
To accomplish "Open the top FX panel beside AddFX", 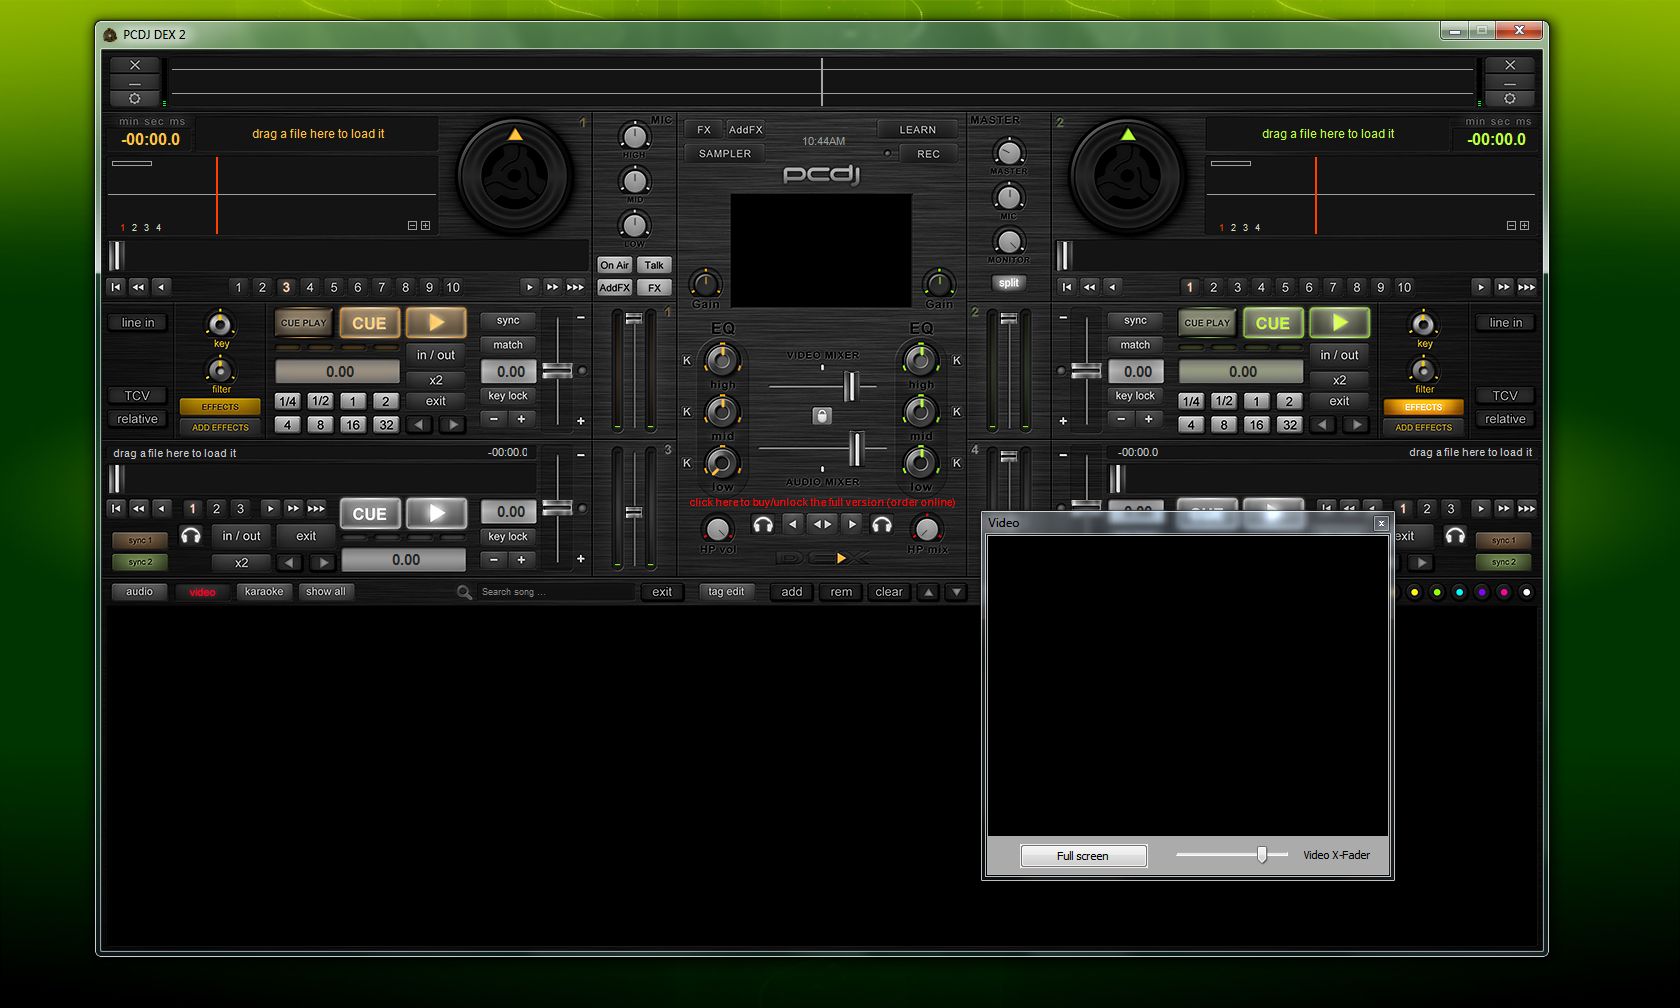I will coord(704,129).
